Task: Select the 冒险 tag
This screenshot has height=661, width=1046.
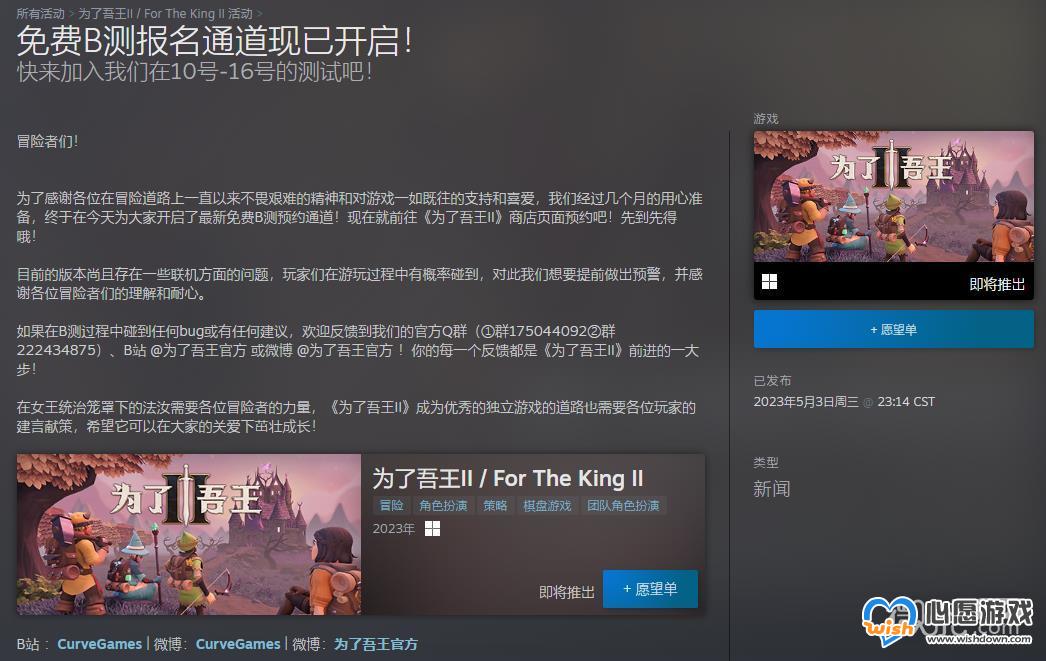Action: [x=392, y=506]
